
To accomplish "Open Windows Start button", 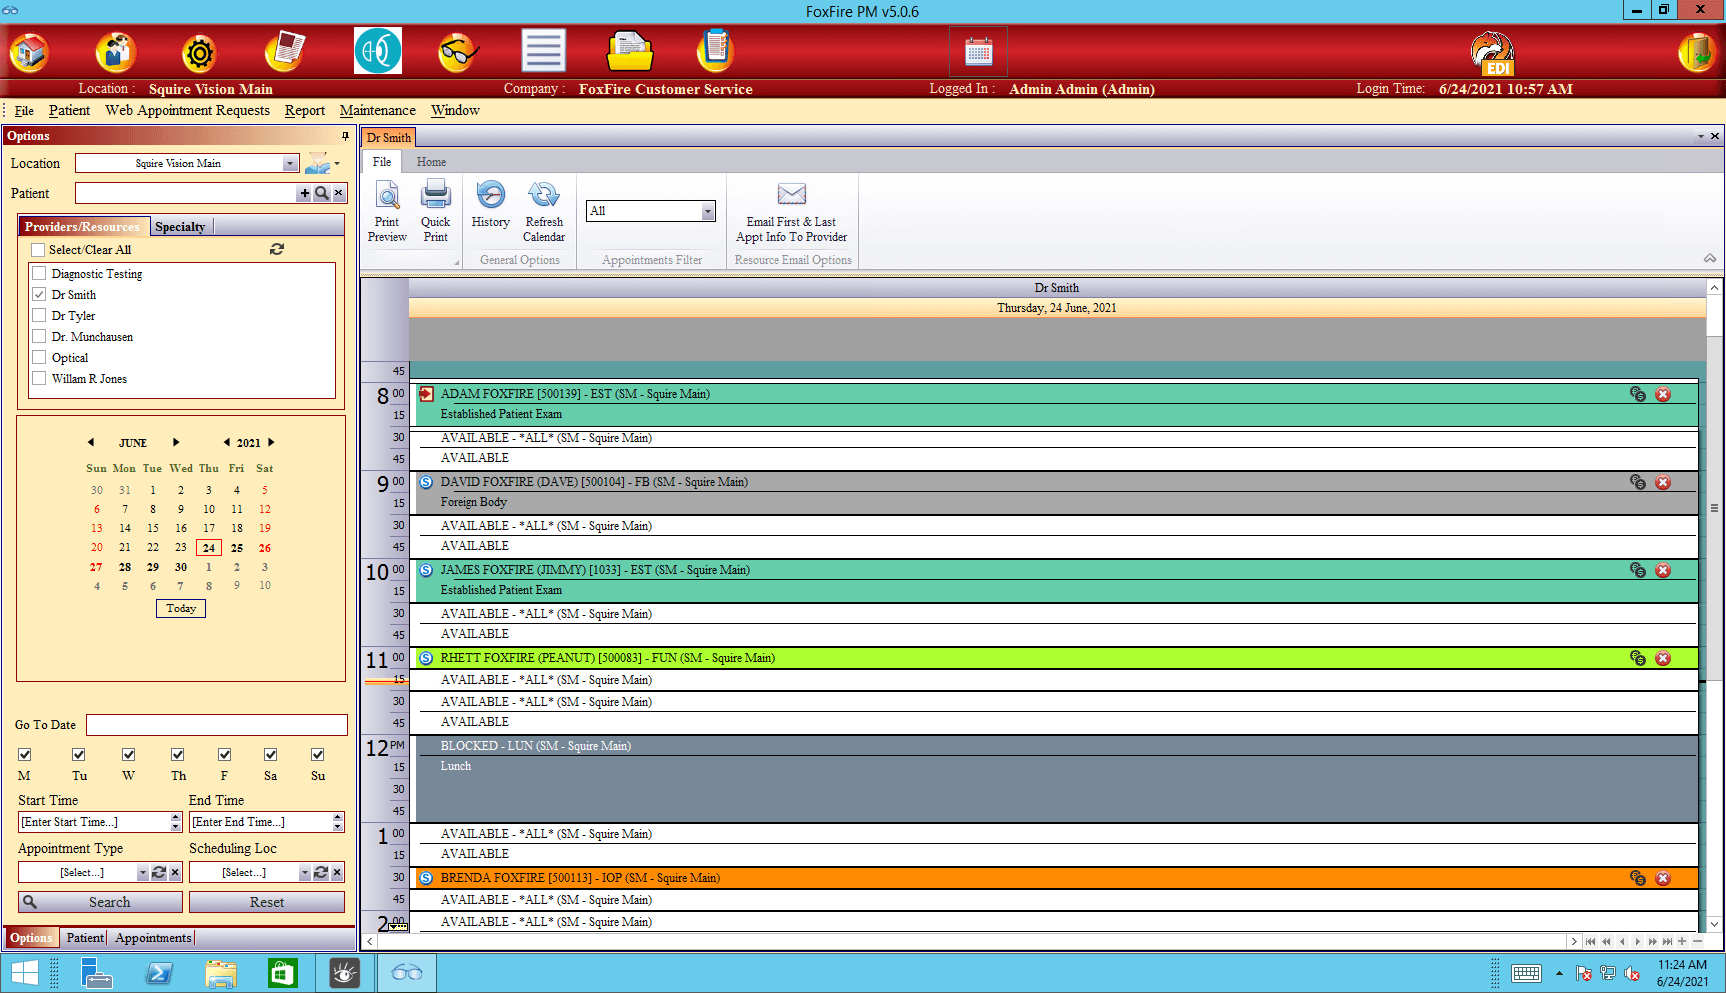I will point(25,973).
